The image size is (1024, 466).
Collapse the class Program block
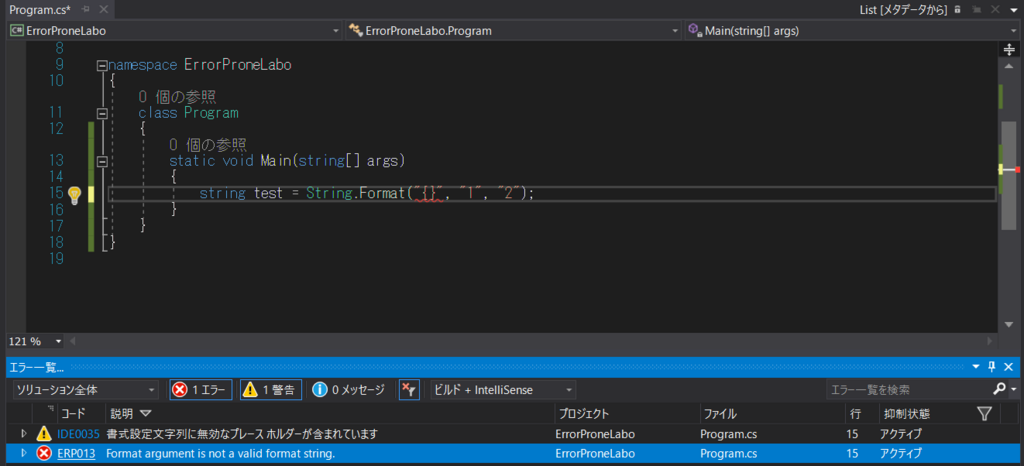pyautogui.click(x=101, y=114)
